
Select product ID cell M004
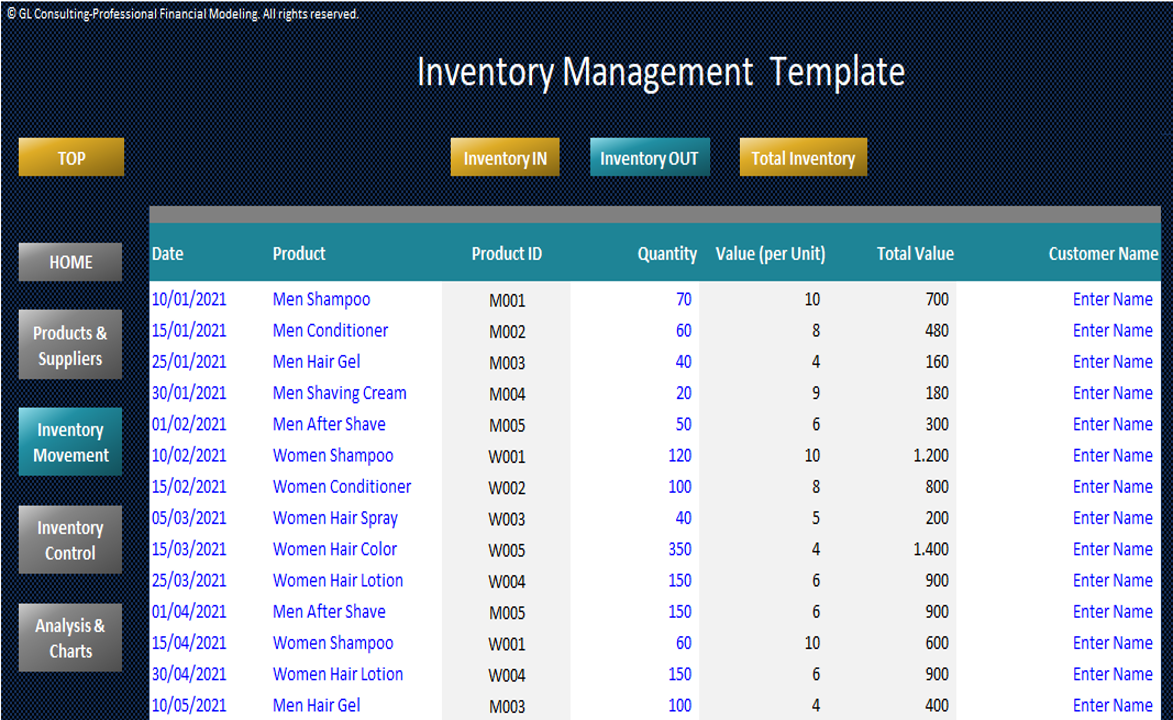(507, 394)
